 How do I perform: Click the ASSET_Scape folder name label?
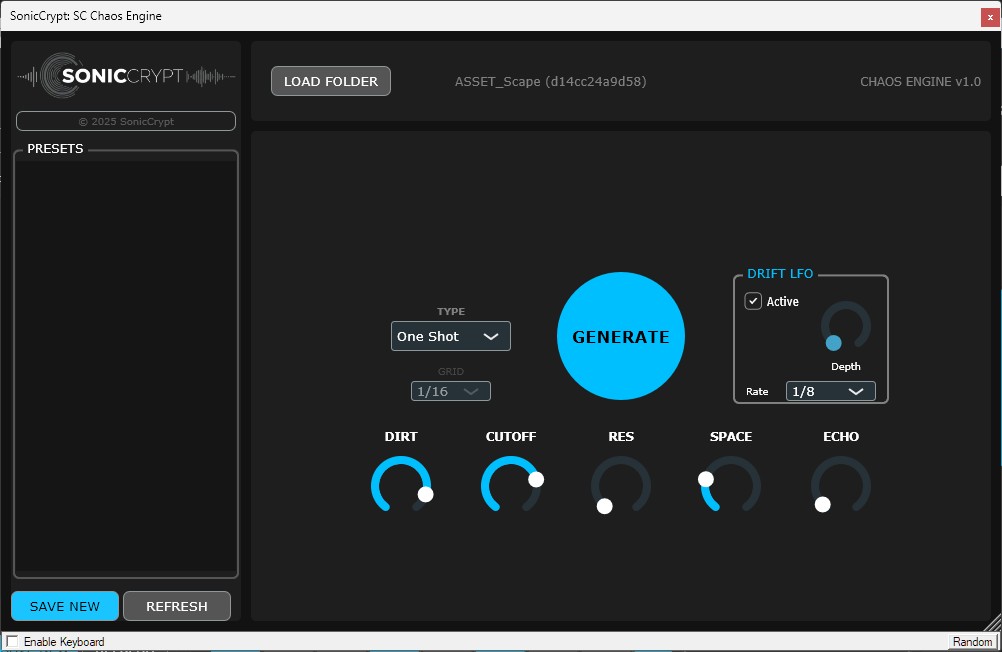coord(550,81)
